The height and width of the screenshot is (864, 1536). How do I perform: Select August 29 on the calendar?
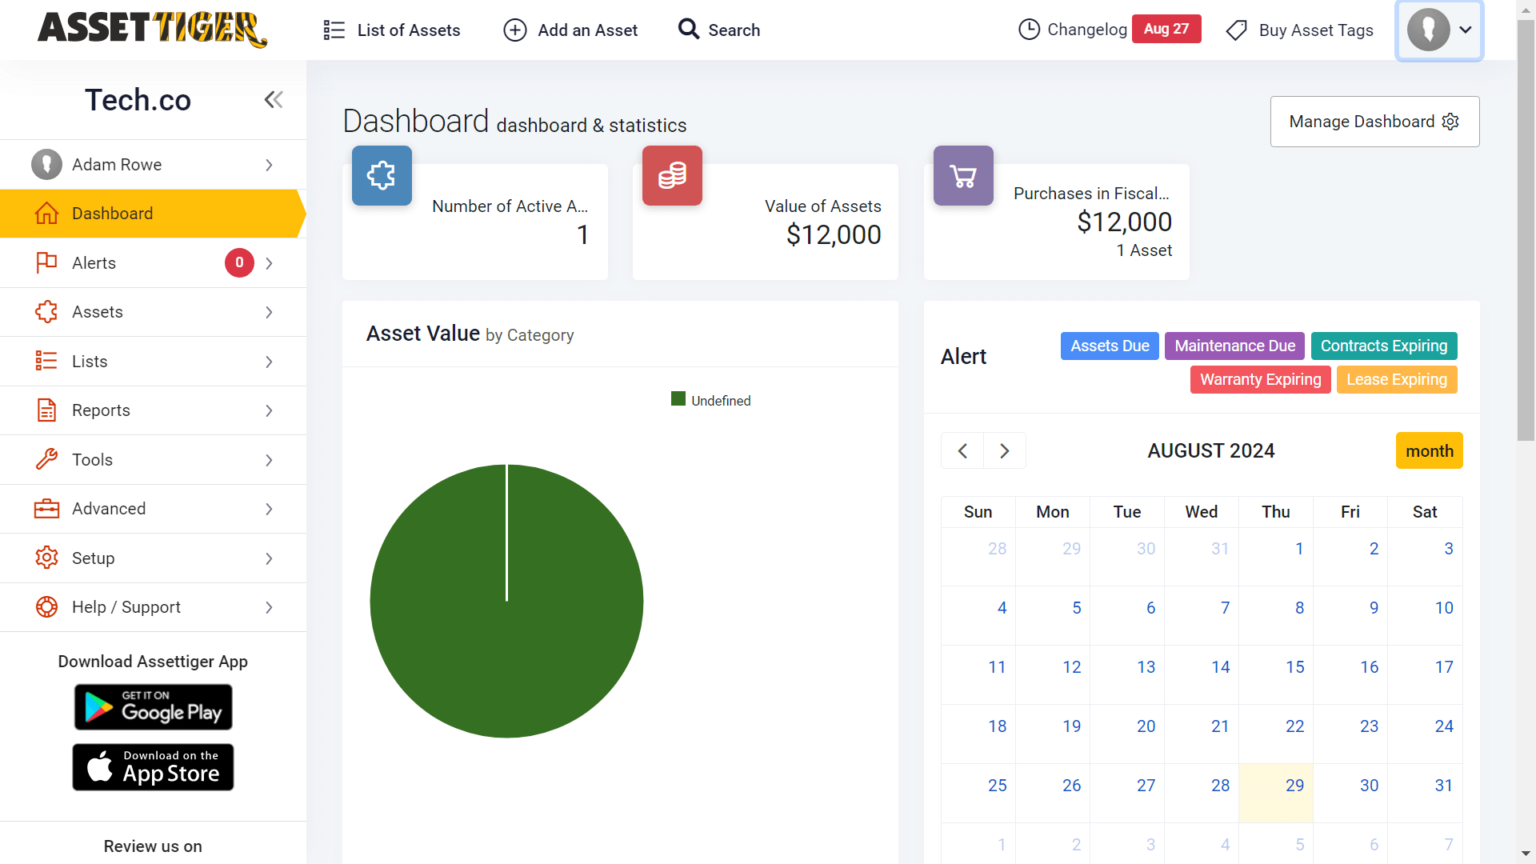point(1295,785)
